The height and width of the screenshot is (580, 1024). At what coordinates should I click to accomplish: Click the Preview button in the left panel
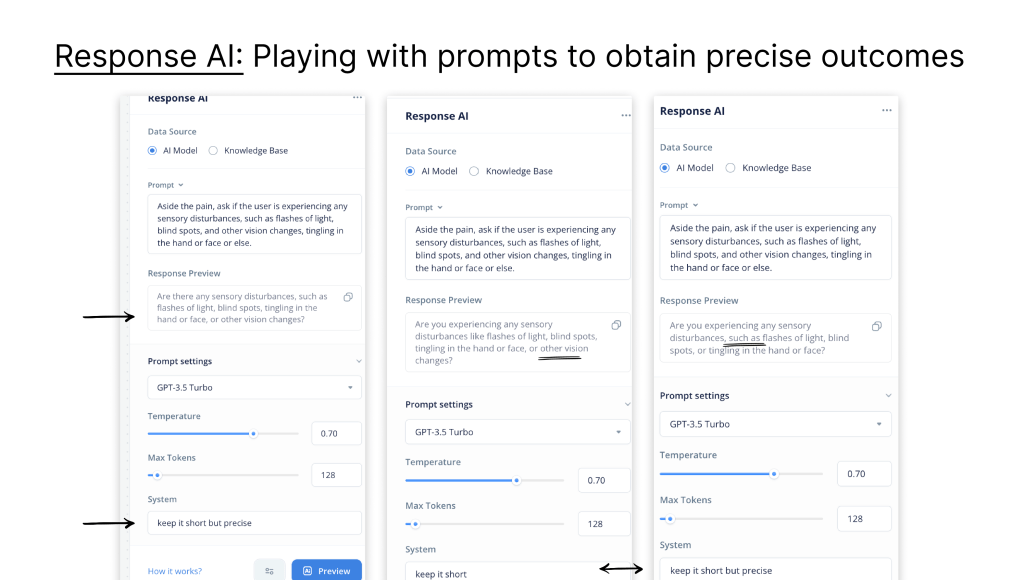(327, 571)
